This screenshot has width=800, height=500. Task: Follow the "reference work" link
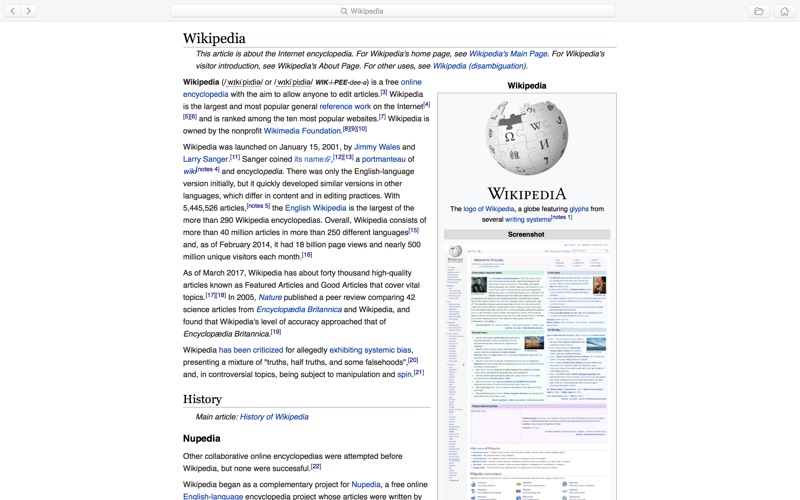point(345,106)
